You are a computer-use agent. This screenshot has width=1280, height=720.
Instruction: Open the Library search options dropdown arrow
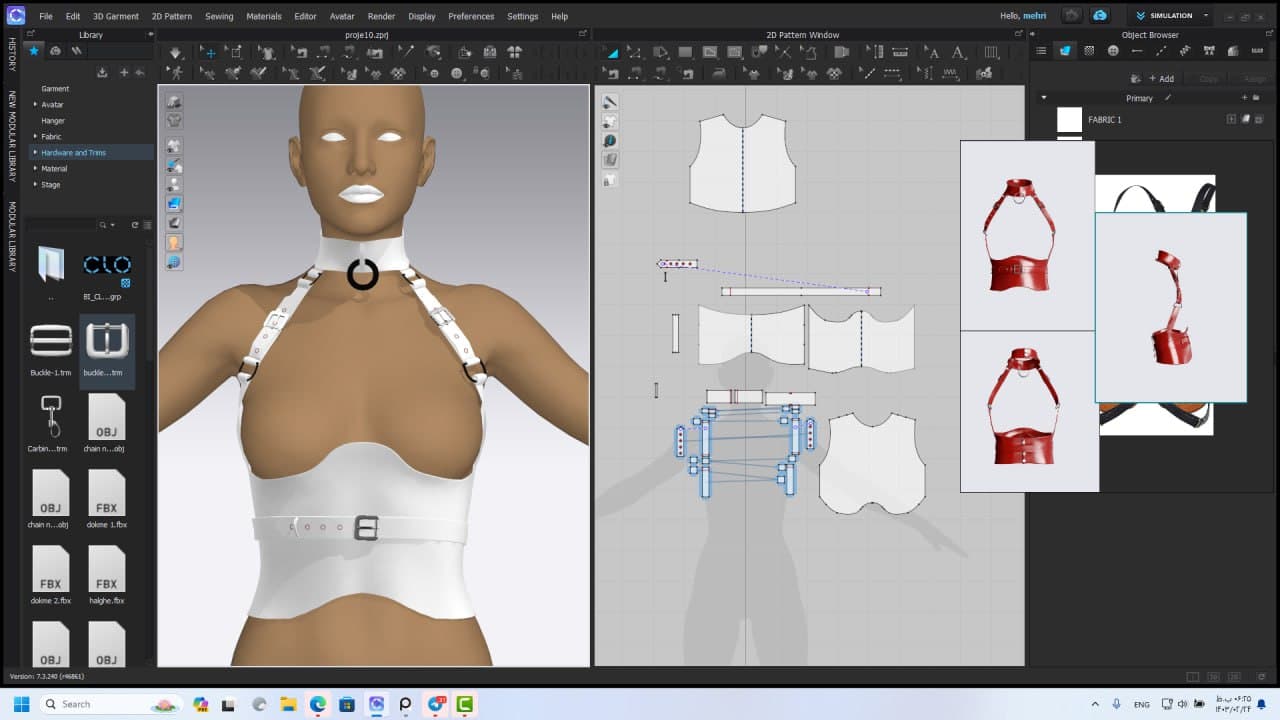tap(112, 225)
